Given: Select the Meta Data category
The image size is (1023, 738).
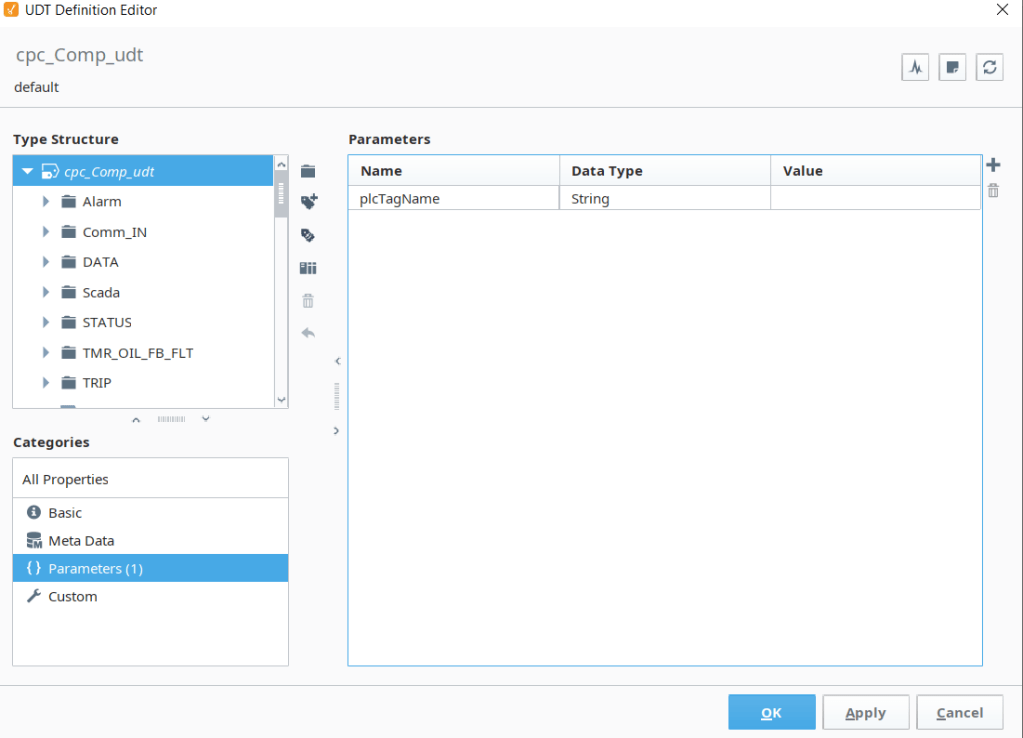Looking at the screenshot, I should pos(81,541).
